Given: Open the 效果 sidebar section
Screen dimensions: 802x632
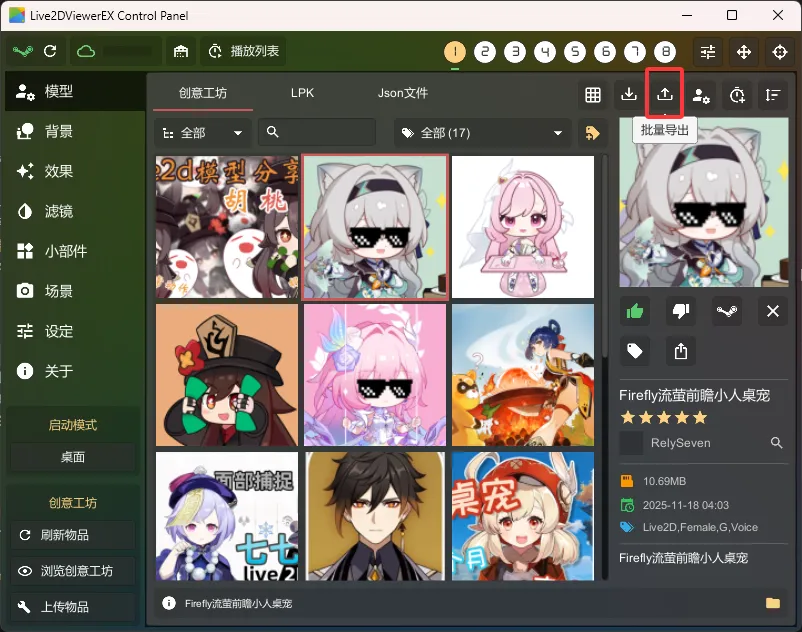Looking at the screenshot, I should tap(75, 171).
